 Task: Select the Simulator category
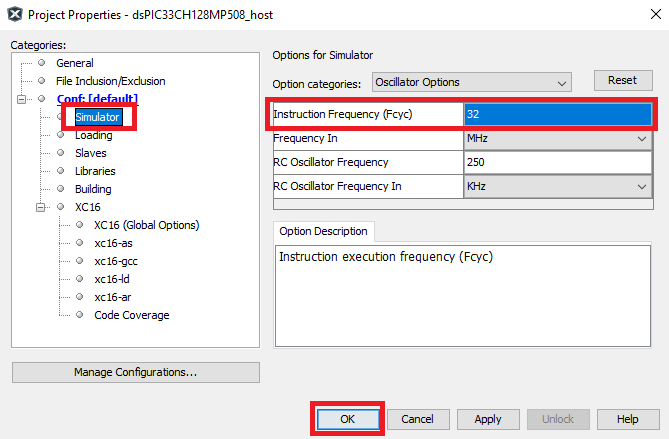tap(97, 117)
